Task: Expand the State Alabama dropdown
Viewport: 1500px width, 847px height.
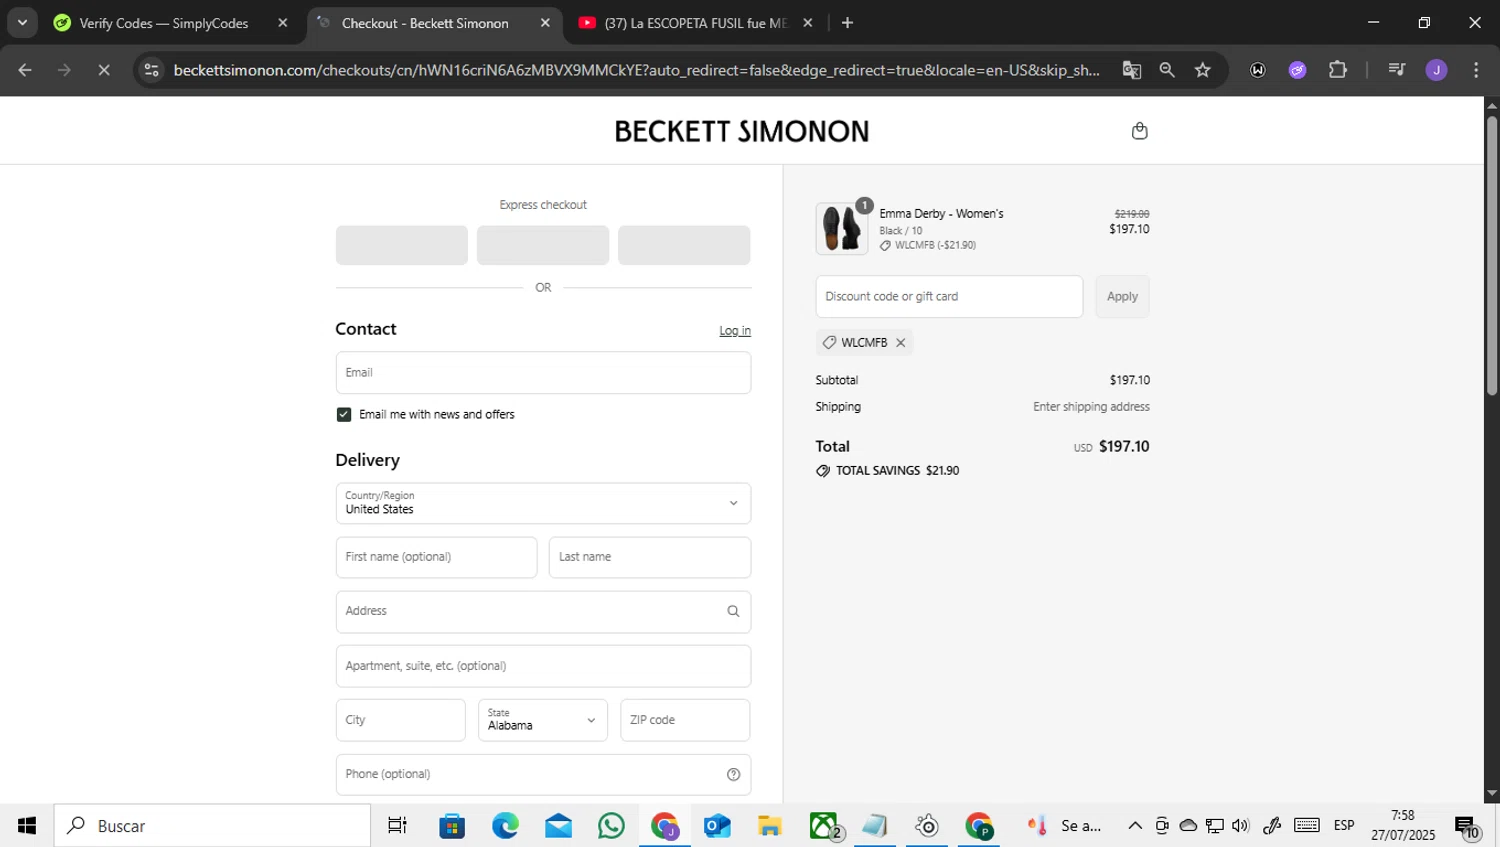Action: point(543,720)
